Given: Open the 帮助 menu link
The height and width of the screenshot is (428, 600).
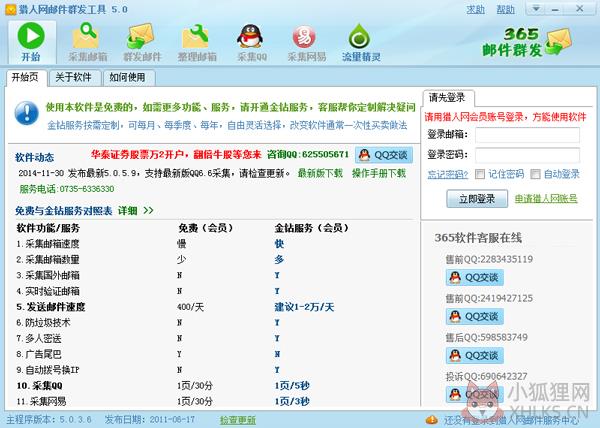Looking at the screenshot, I should pos(505,9).
